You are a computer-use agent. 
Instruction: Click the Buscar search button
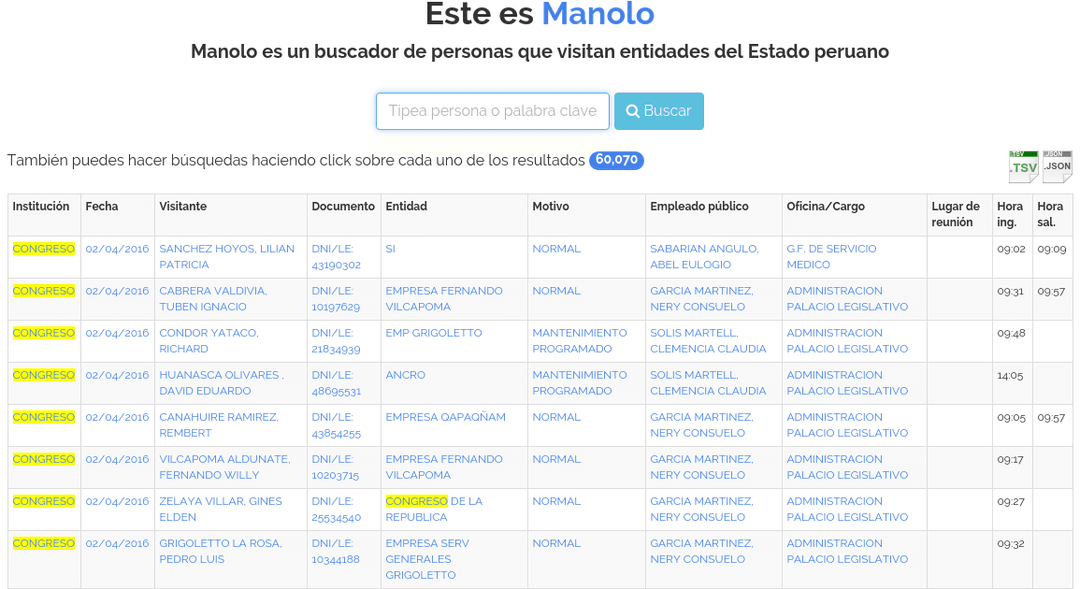coord(659,111)
